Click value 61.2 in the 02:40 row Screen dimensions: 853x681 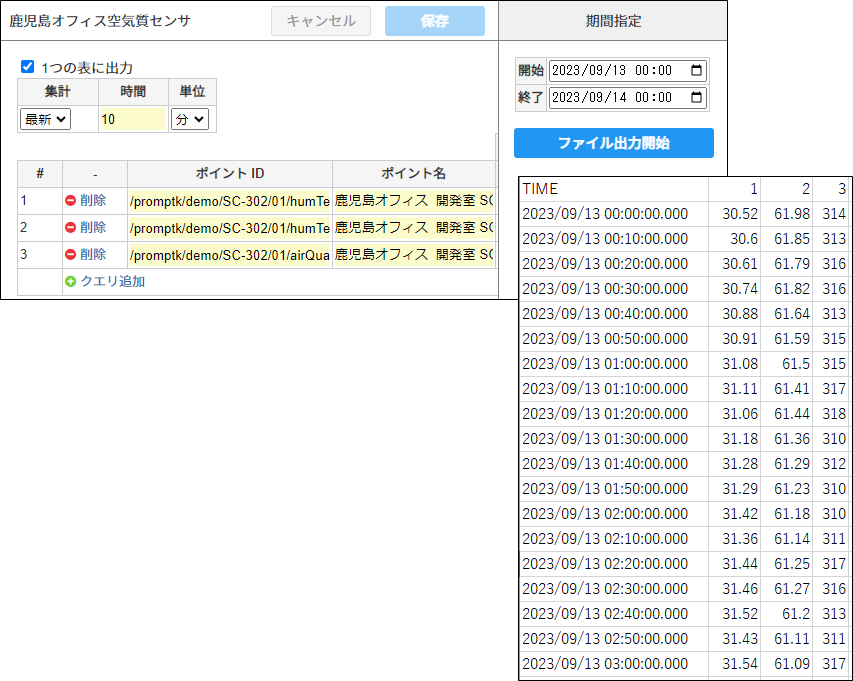(x=796, y=614)
